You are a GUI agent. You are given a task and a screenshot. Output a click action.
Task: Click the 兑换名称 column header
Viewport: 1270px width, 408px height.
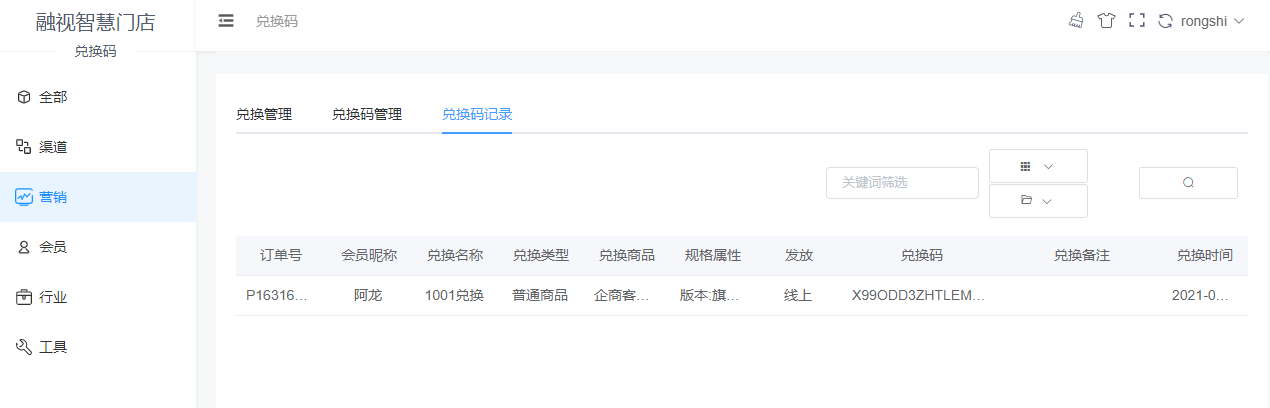tap(455, 256)
